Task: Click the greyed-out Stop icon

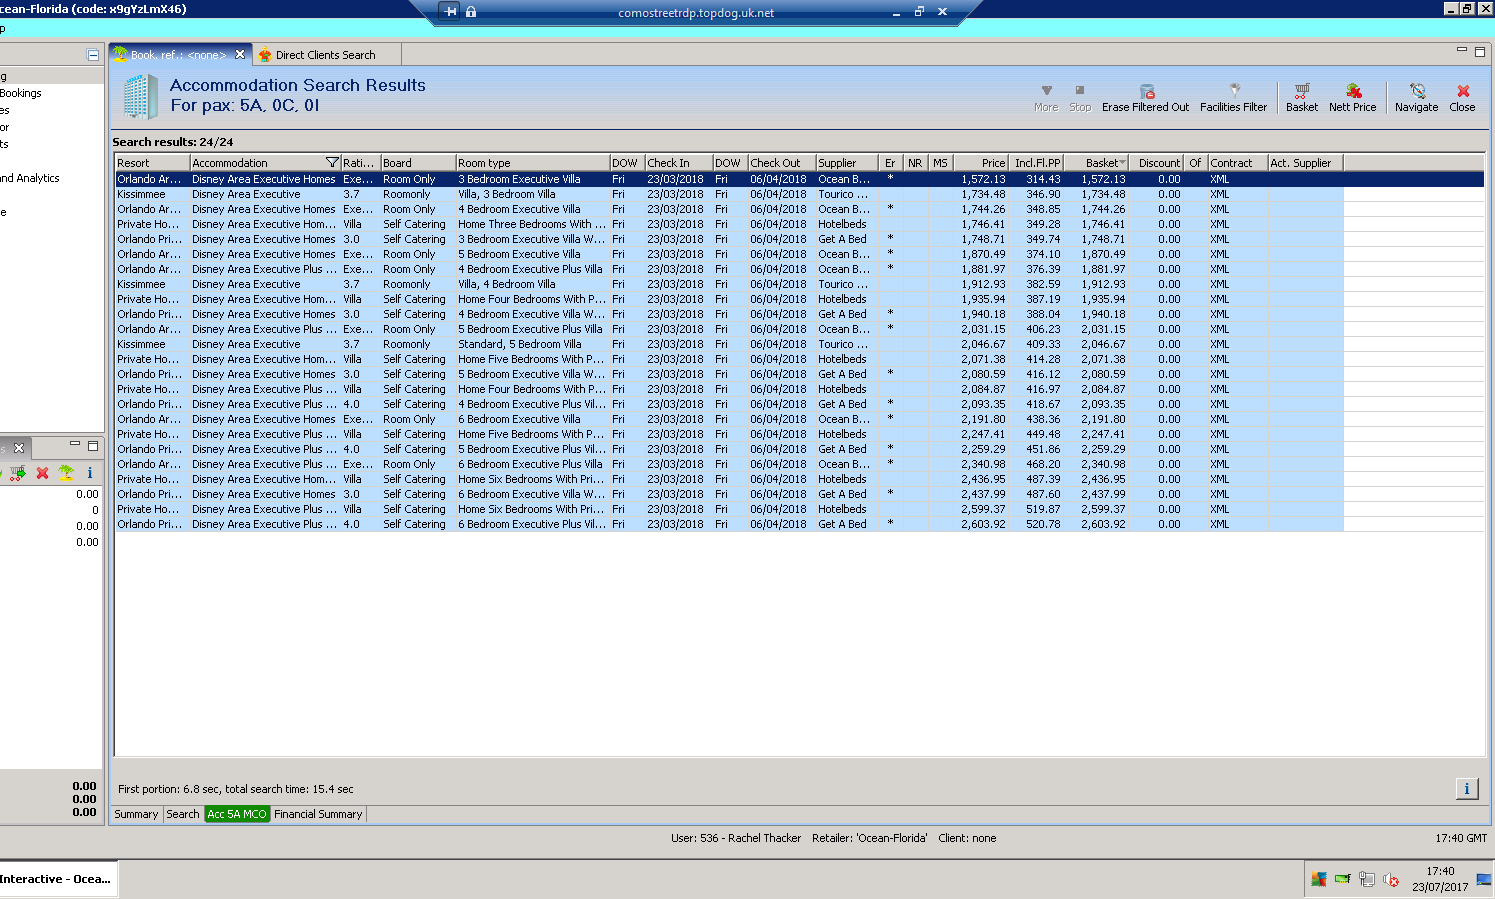Action: click(x=1080, y=91)
